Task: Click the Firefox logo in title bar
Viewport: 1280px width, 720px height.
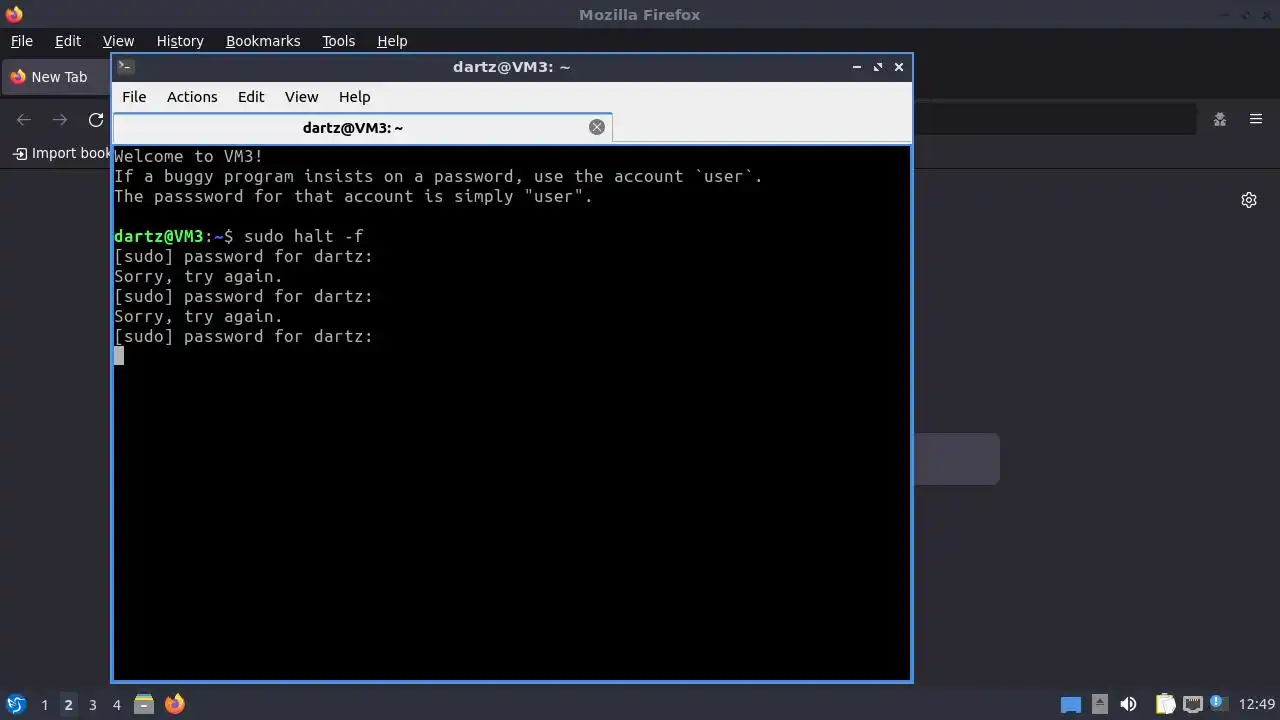Action: click(14, 14)
